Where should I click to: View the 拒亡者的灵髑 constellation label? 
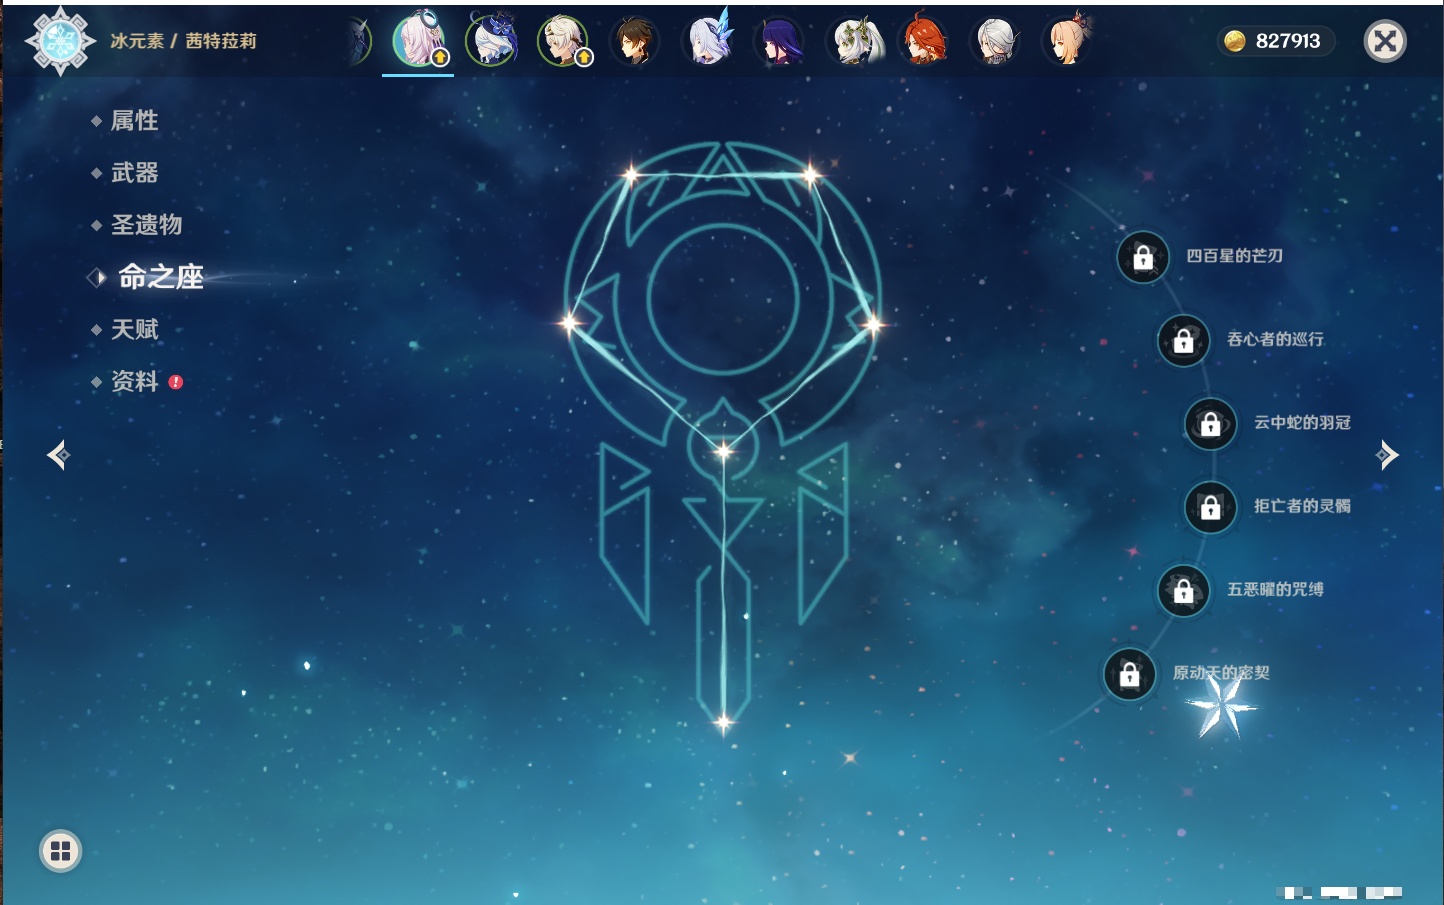(1302, 506)
